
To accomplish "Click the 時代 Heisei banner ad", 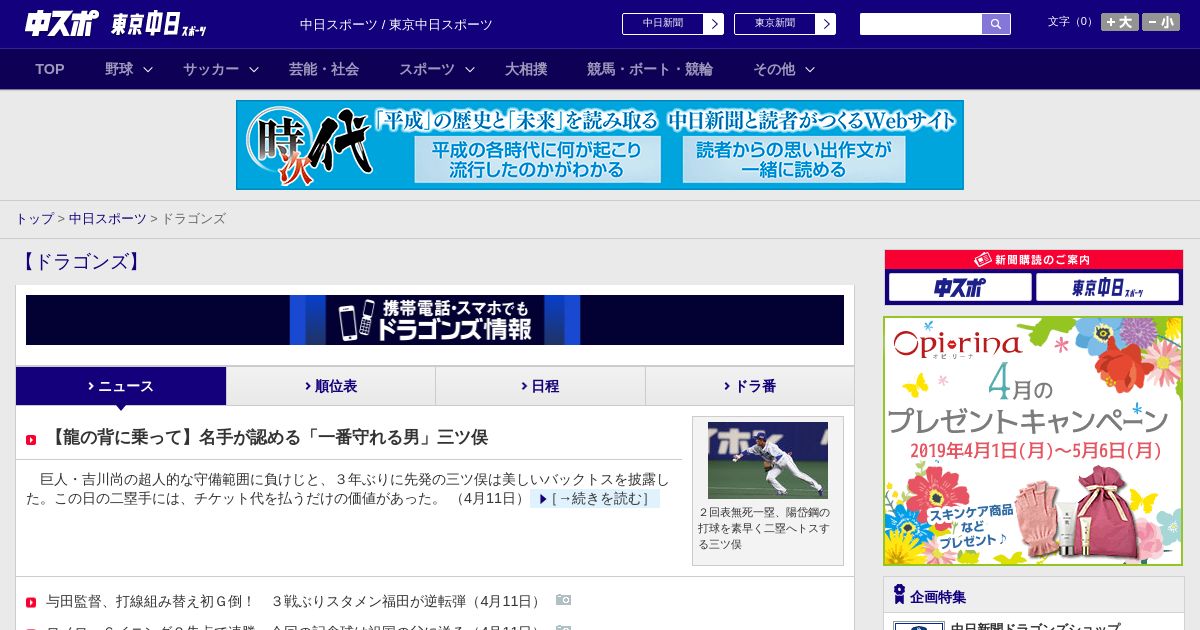I will coord(600,145).
